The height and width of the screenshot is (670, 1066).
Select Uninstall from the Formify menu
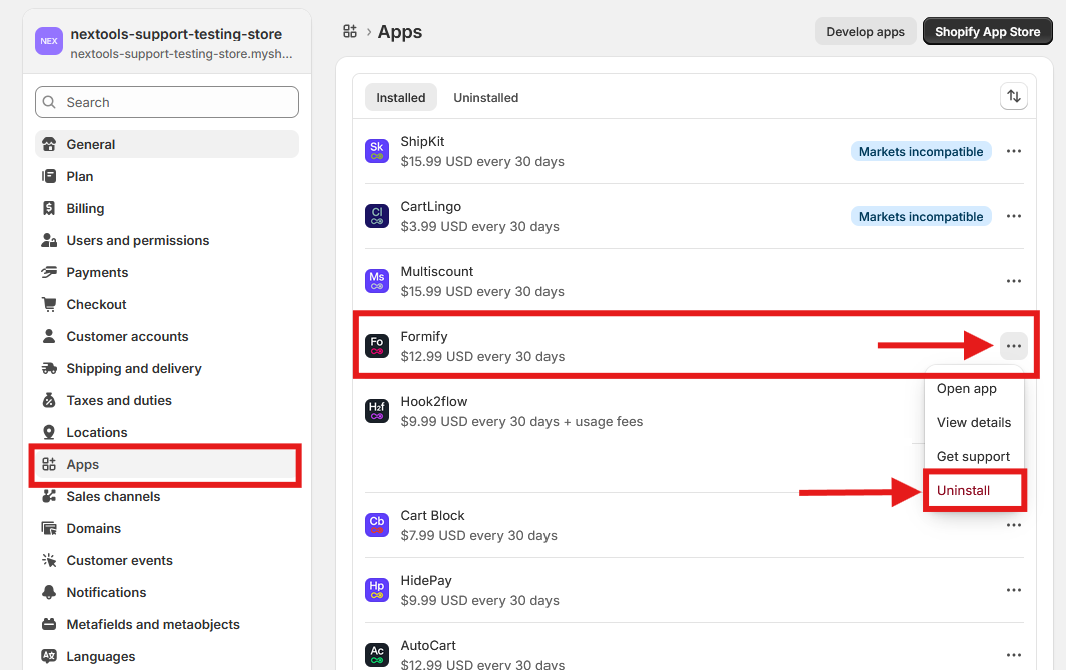point(964,491)
